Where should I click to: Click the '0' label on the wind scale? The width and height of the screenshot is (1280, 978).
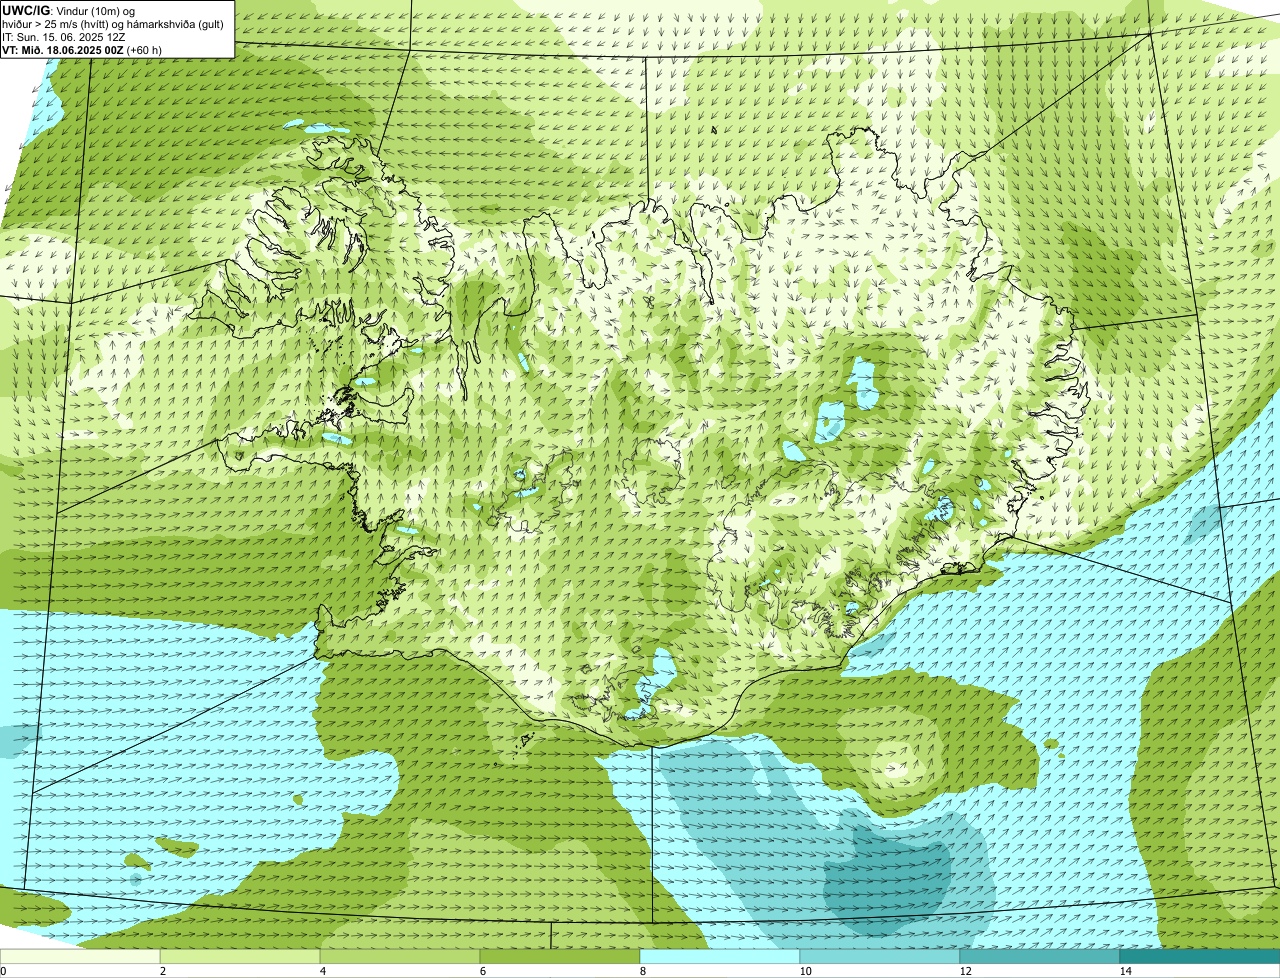3,971
